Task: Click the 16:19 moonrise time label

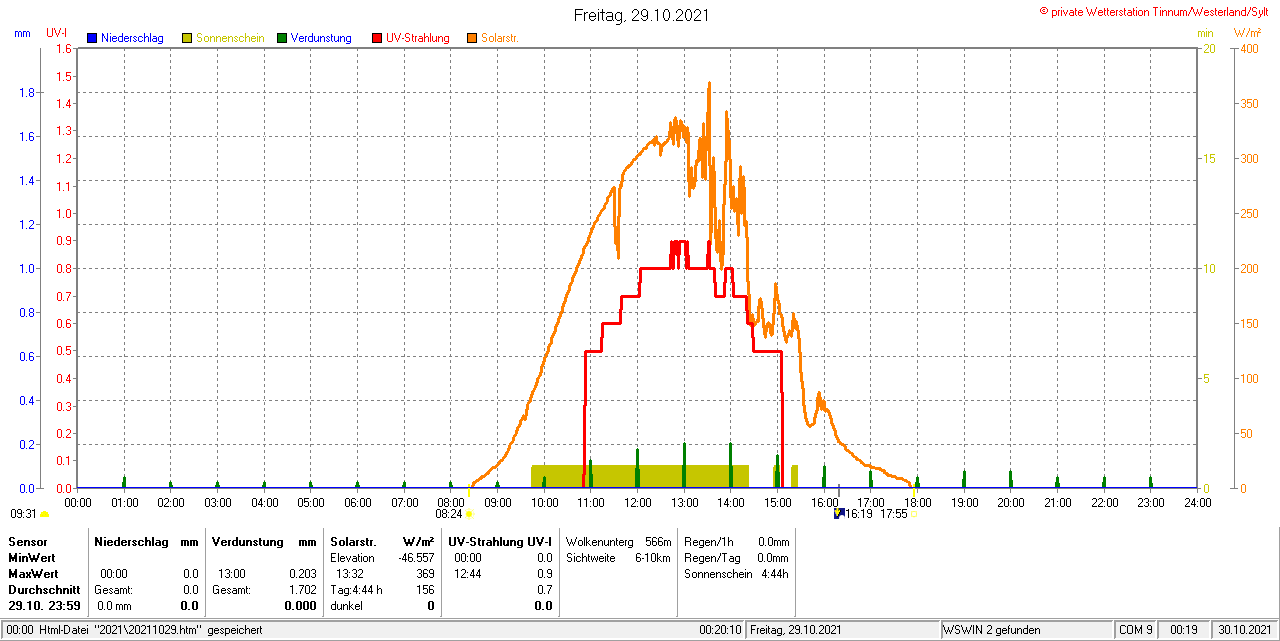Action: point(859,514)
